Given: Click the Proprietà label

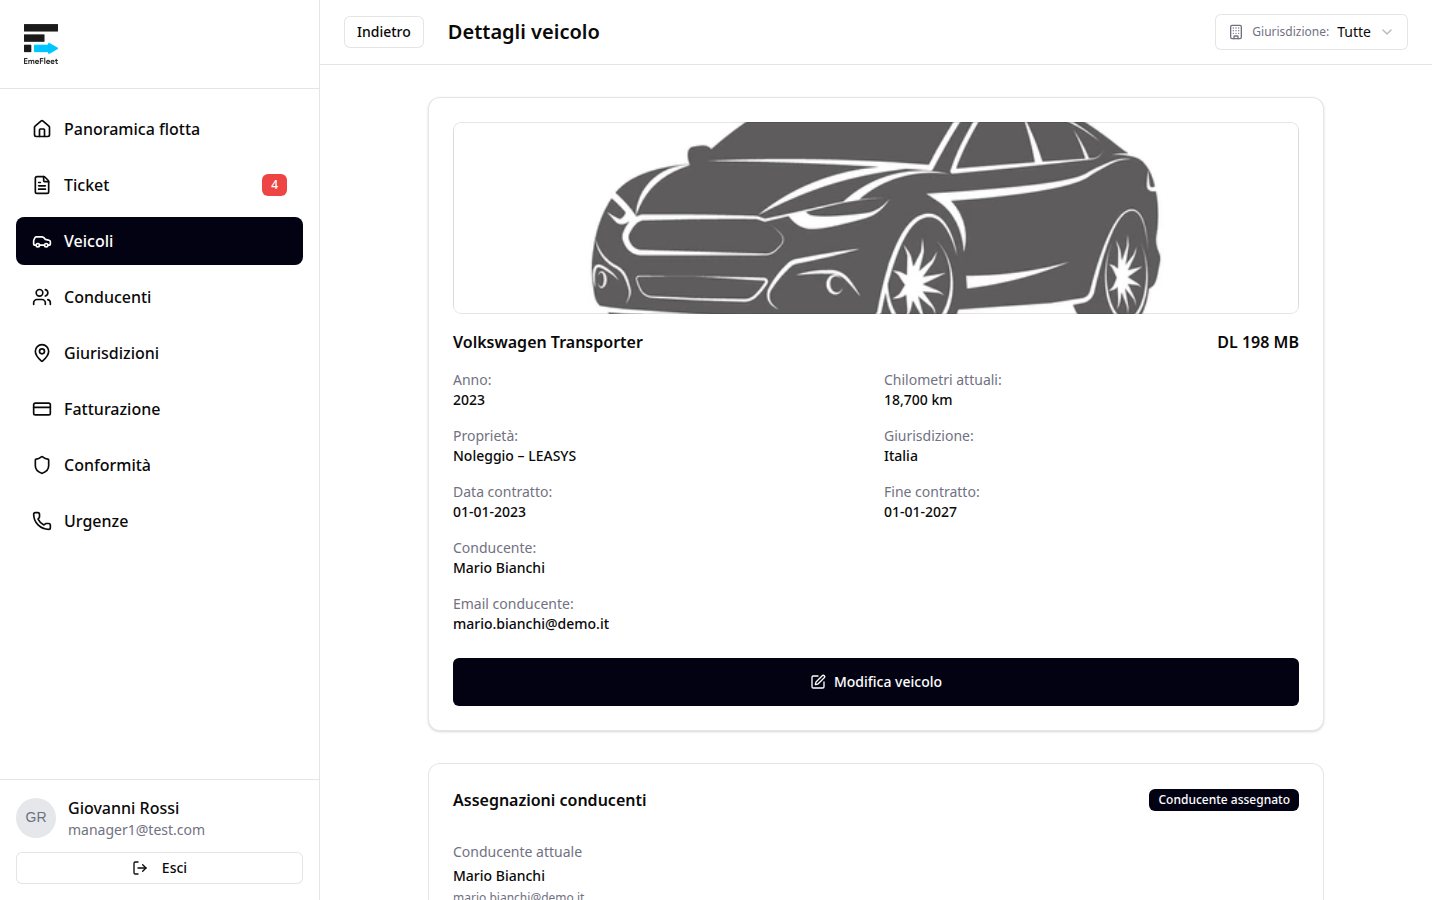Looking at the screenshot, I should click(486, 436).
